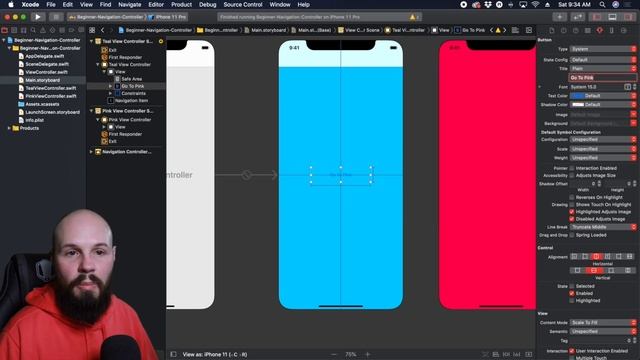The height and width of the screenshot is (360, 640).
Task: Open the Library with the plus button
Action: tap(560, 17)
